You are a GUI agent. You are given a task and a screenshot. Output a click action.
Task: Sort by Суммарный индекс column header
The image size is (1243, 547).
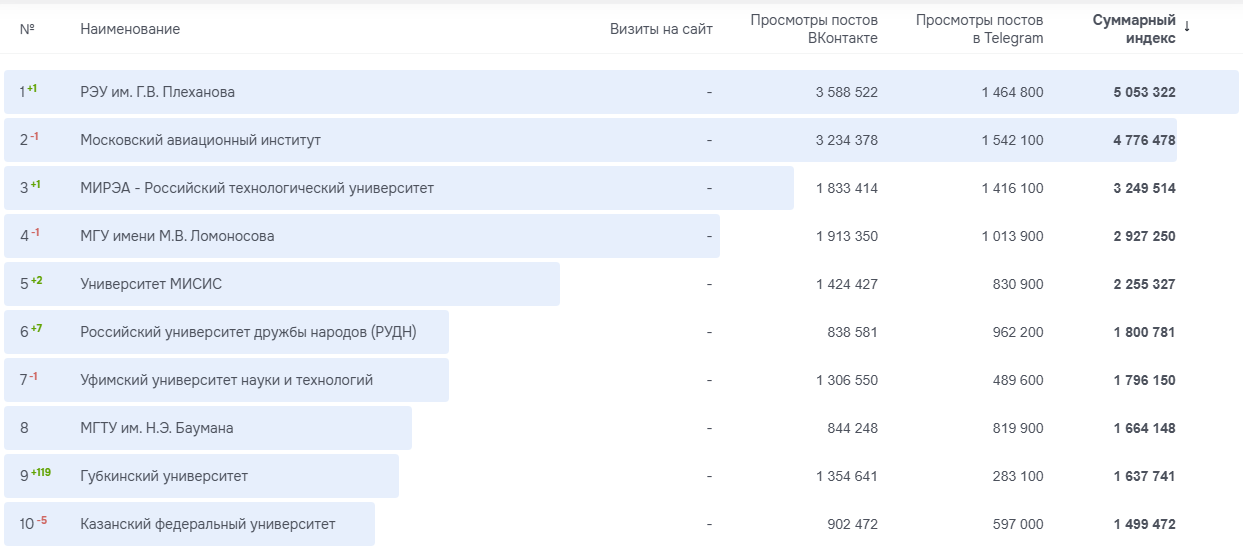pos(1133,29)
